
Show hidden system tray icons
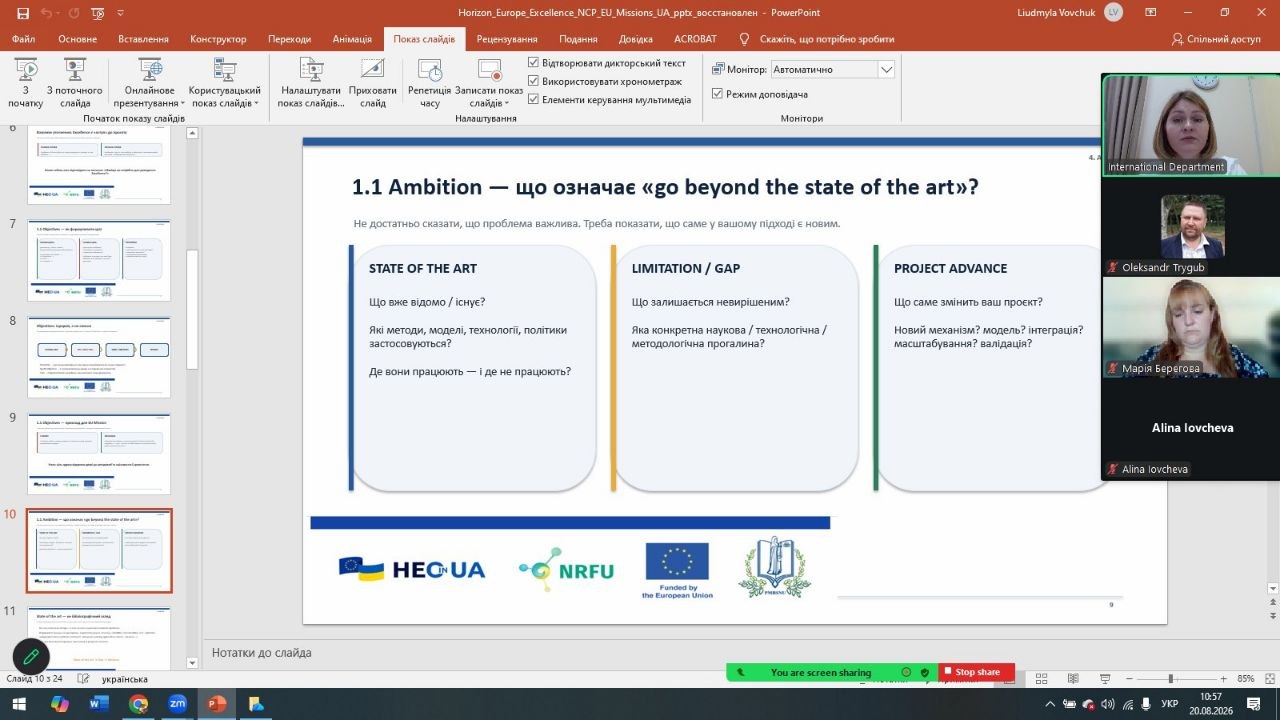pos(1049,704)
